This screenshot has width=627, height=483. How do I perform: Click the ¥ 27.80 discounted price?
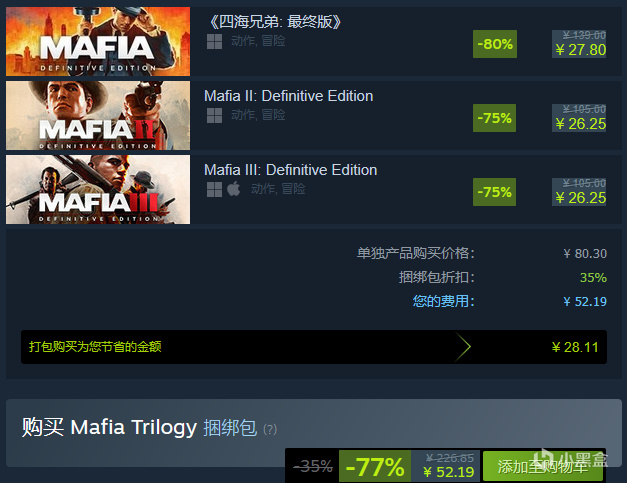(581, 50)
